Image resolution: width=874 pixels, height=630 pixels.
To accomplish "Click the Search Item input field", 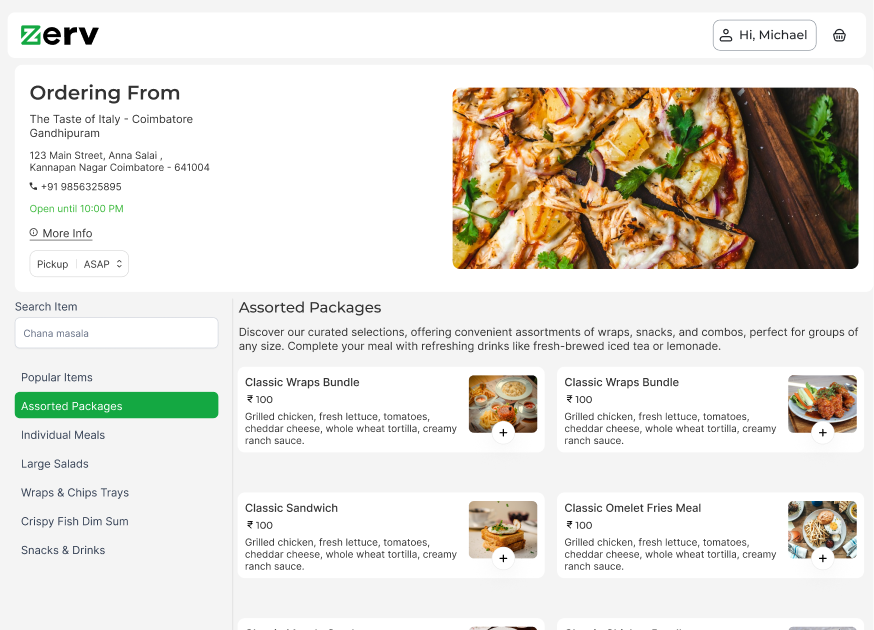I will 116,332.
